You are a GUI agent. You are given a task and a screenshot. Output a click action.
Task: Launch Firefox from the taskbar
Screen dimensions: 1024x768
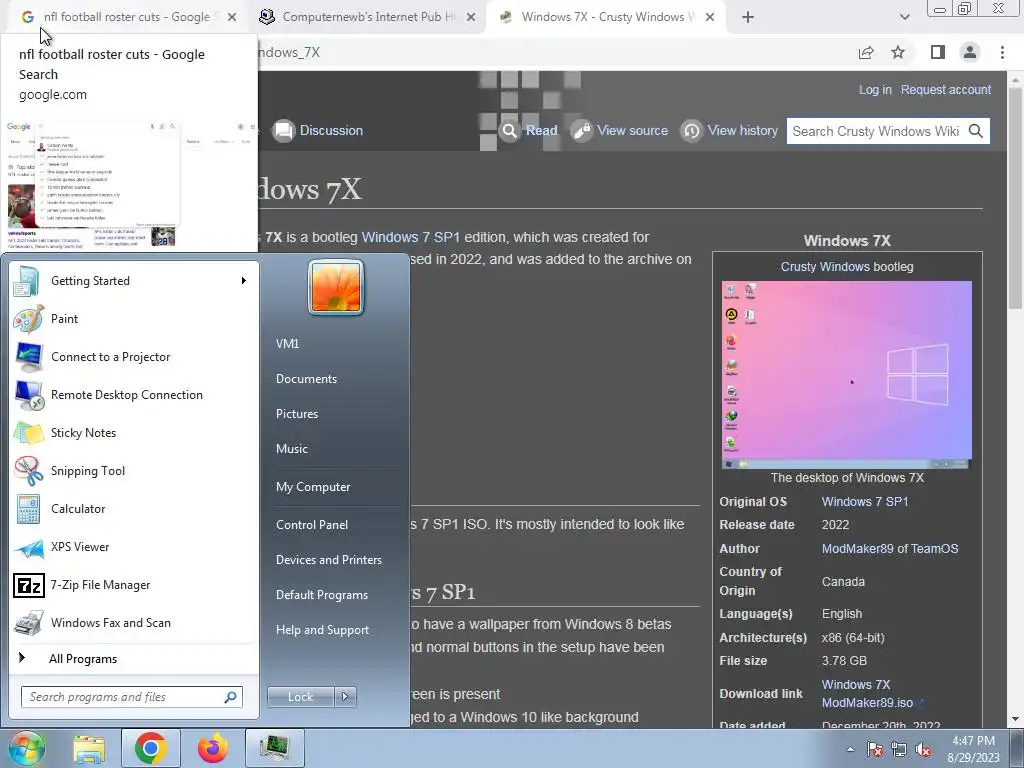[213, 748]
